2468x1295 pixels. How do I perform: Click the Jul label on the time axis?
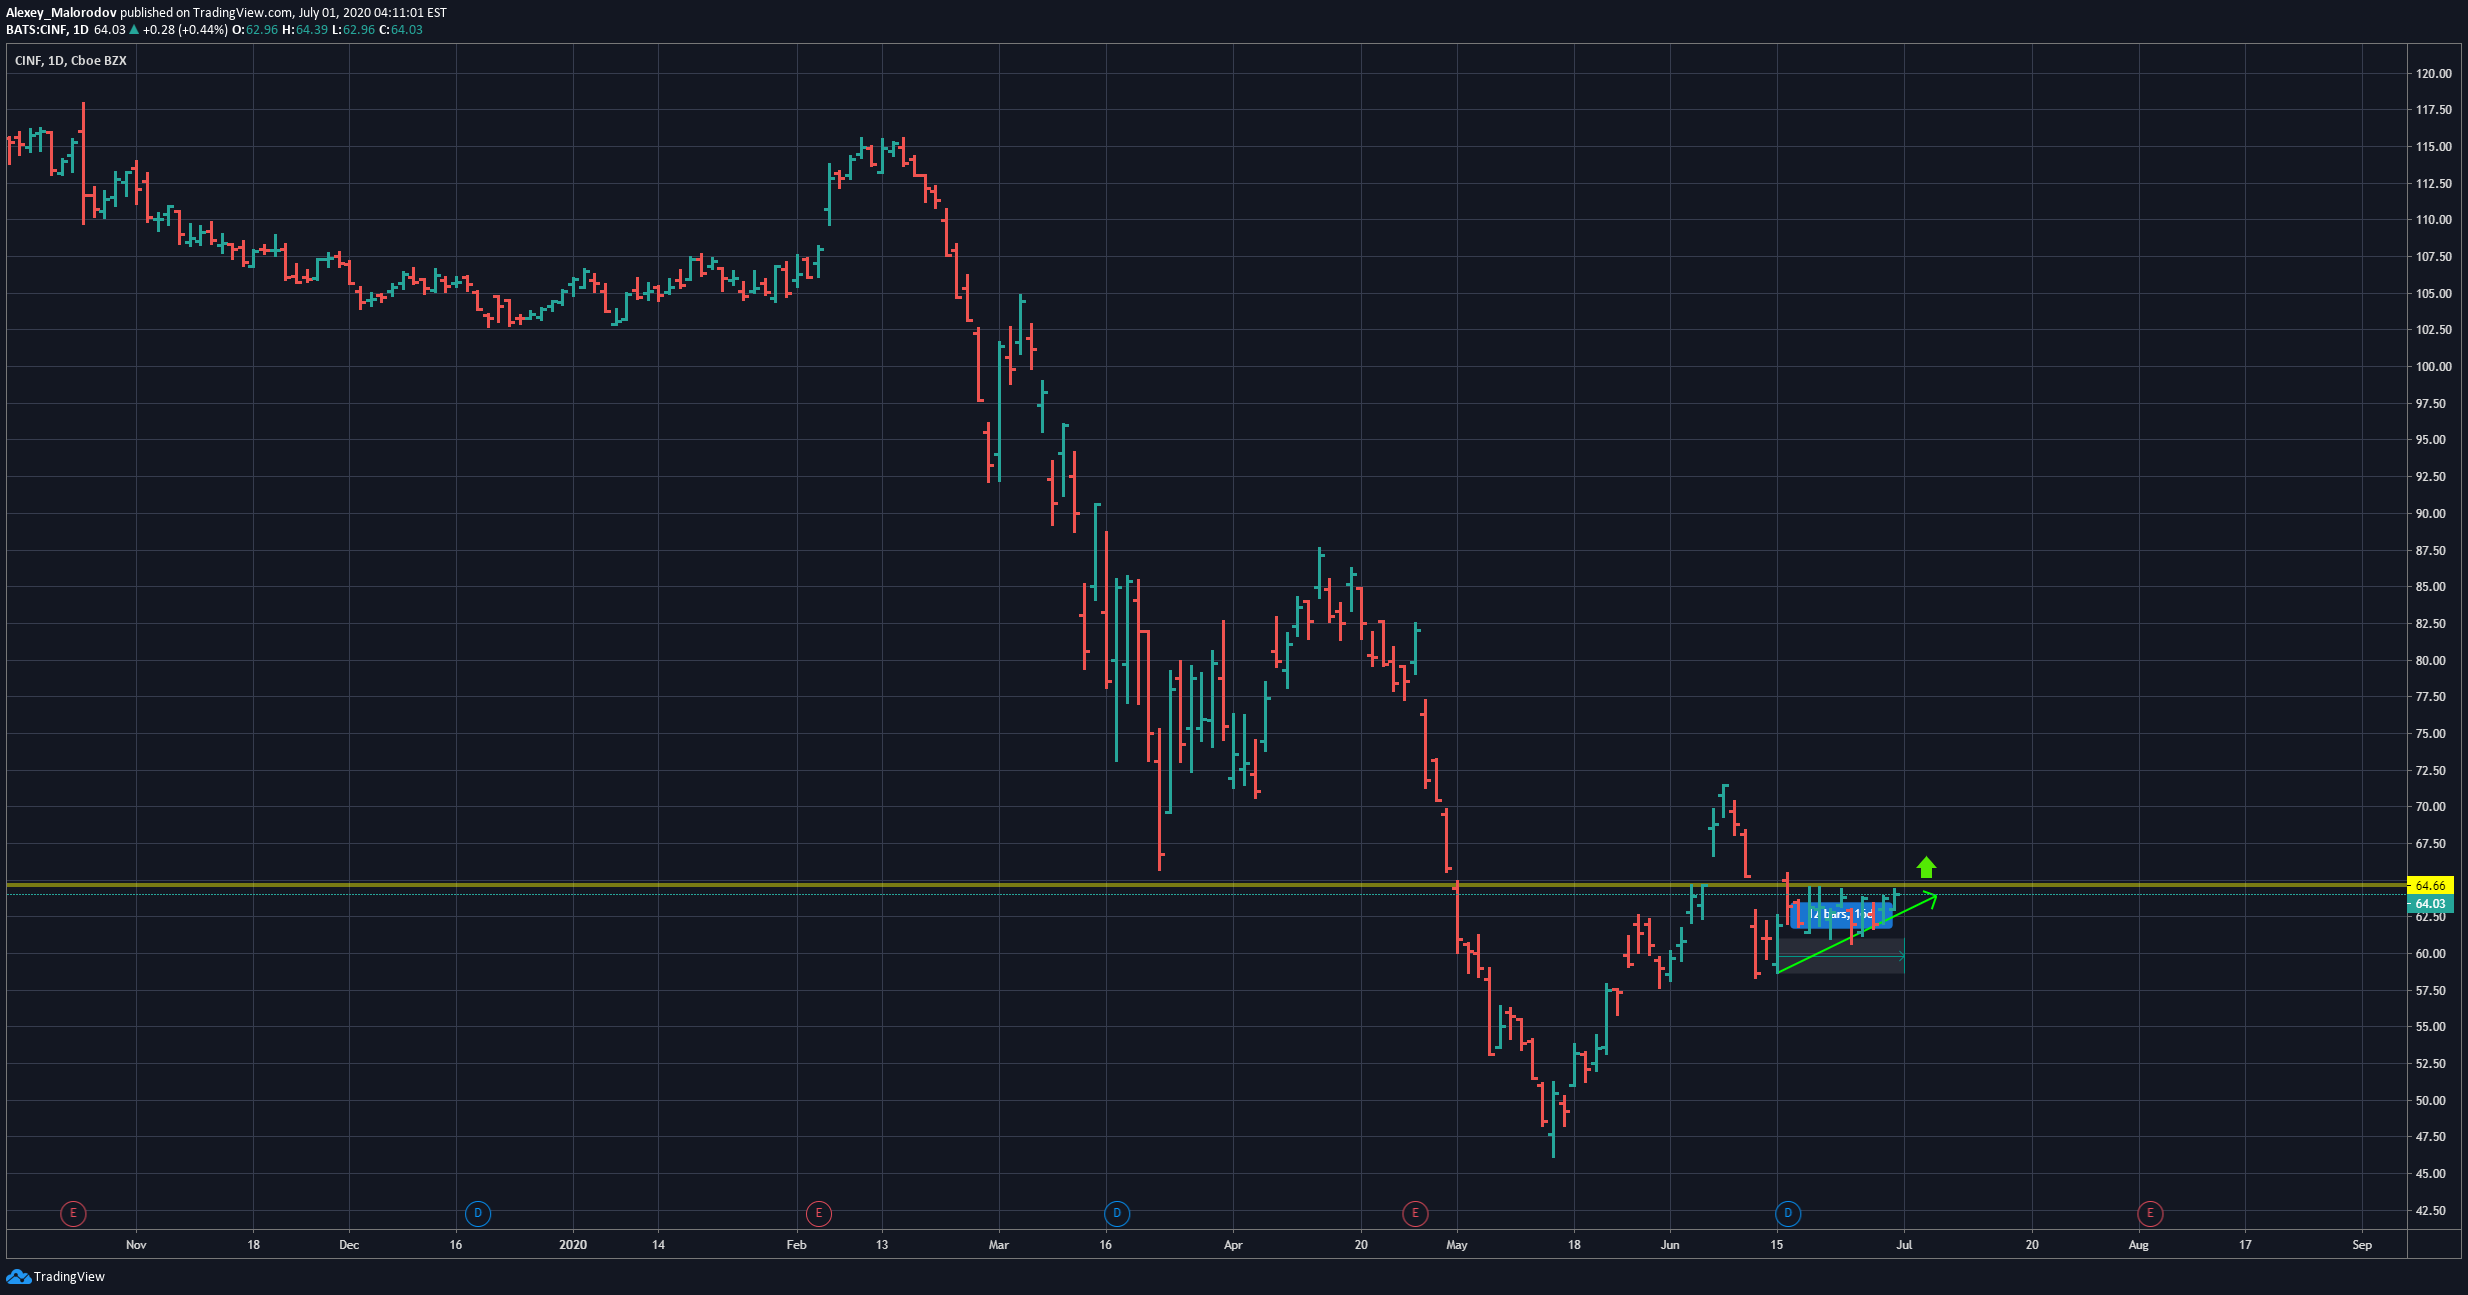coord(1904,1245)
